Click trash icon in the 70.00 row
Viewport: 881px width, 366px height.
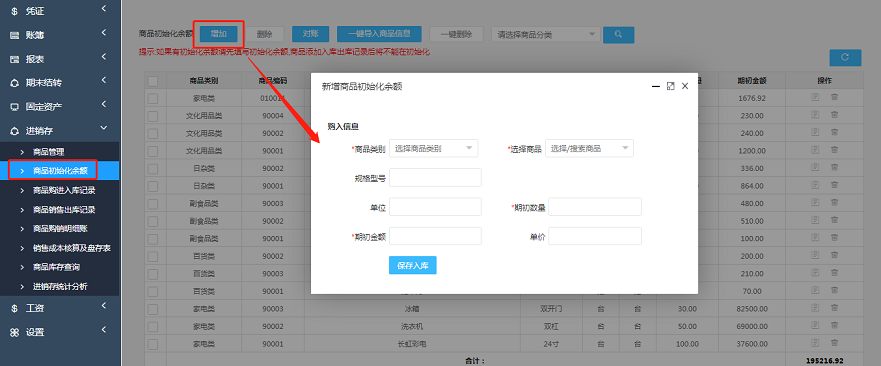coord(834,290)
